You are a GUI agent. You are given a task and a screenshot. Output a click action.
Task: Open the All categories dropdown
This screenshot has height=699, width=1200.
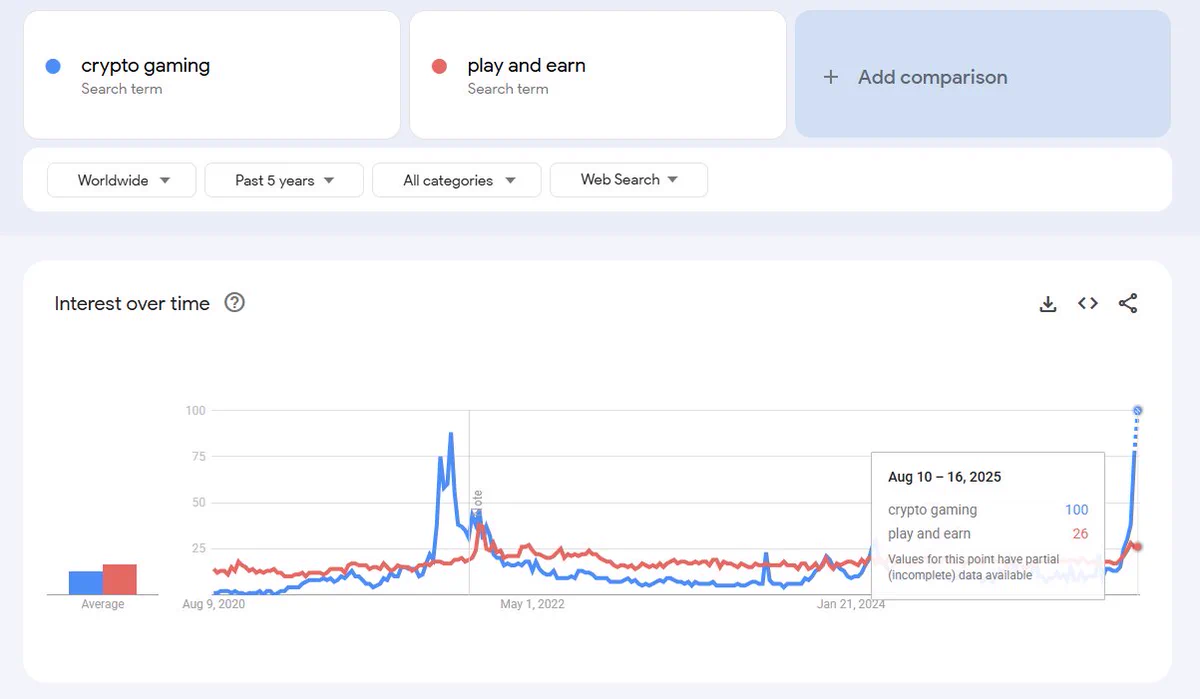[457, 180]
